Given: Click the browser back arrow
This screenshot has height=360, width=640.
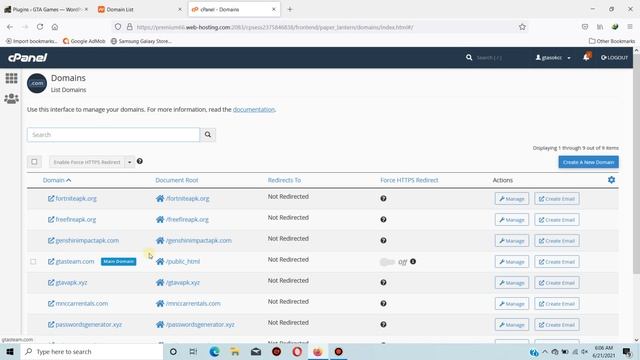Looking at the screenshot, I should 10,27.
